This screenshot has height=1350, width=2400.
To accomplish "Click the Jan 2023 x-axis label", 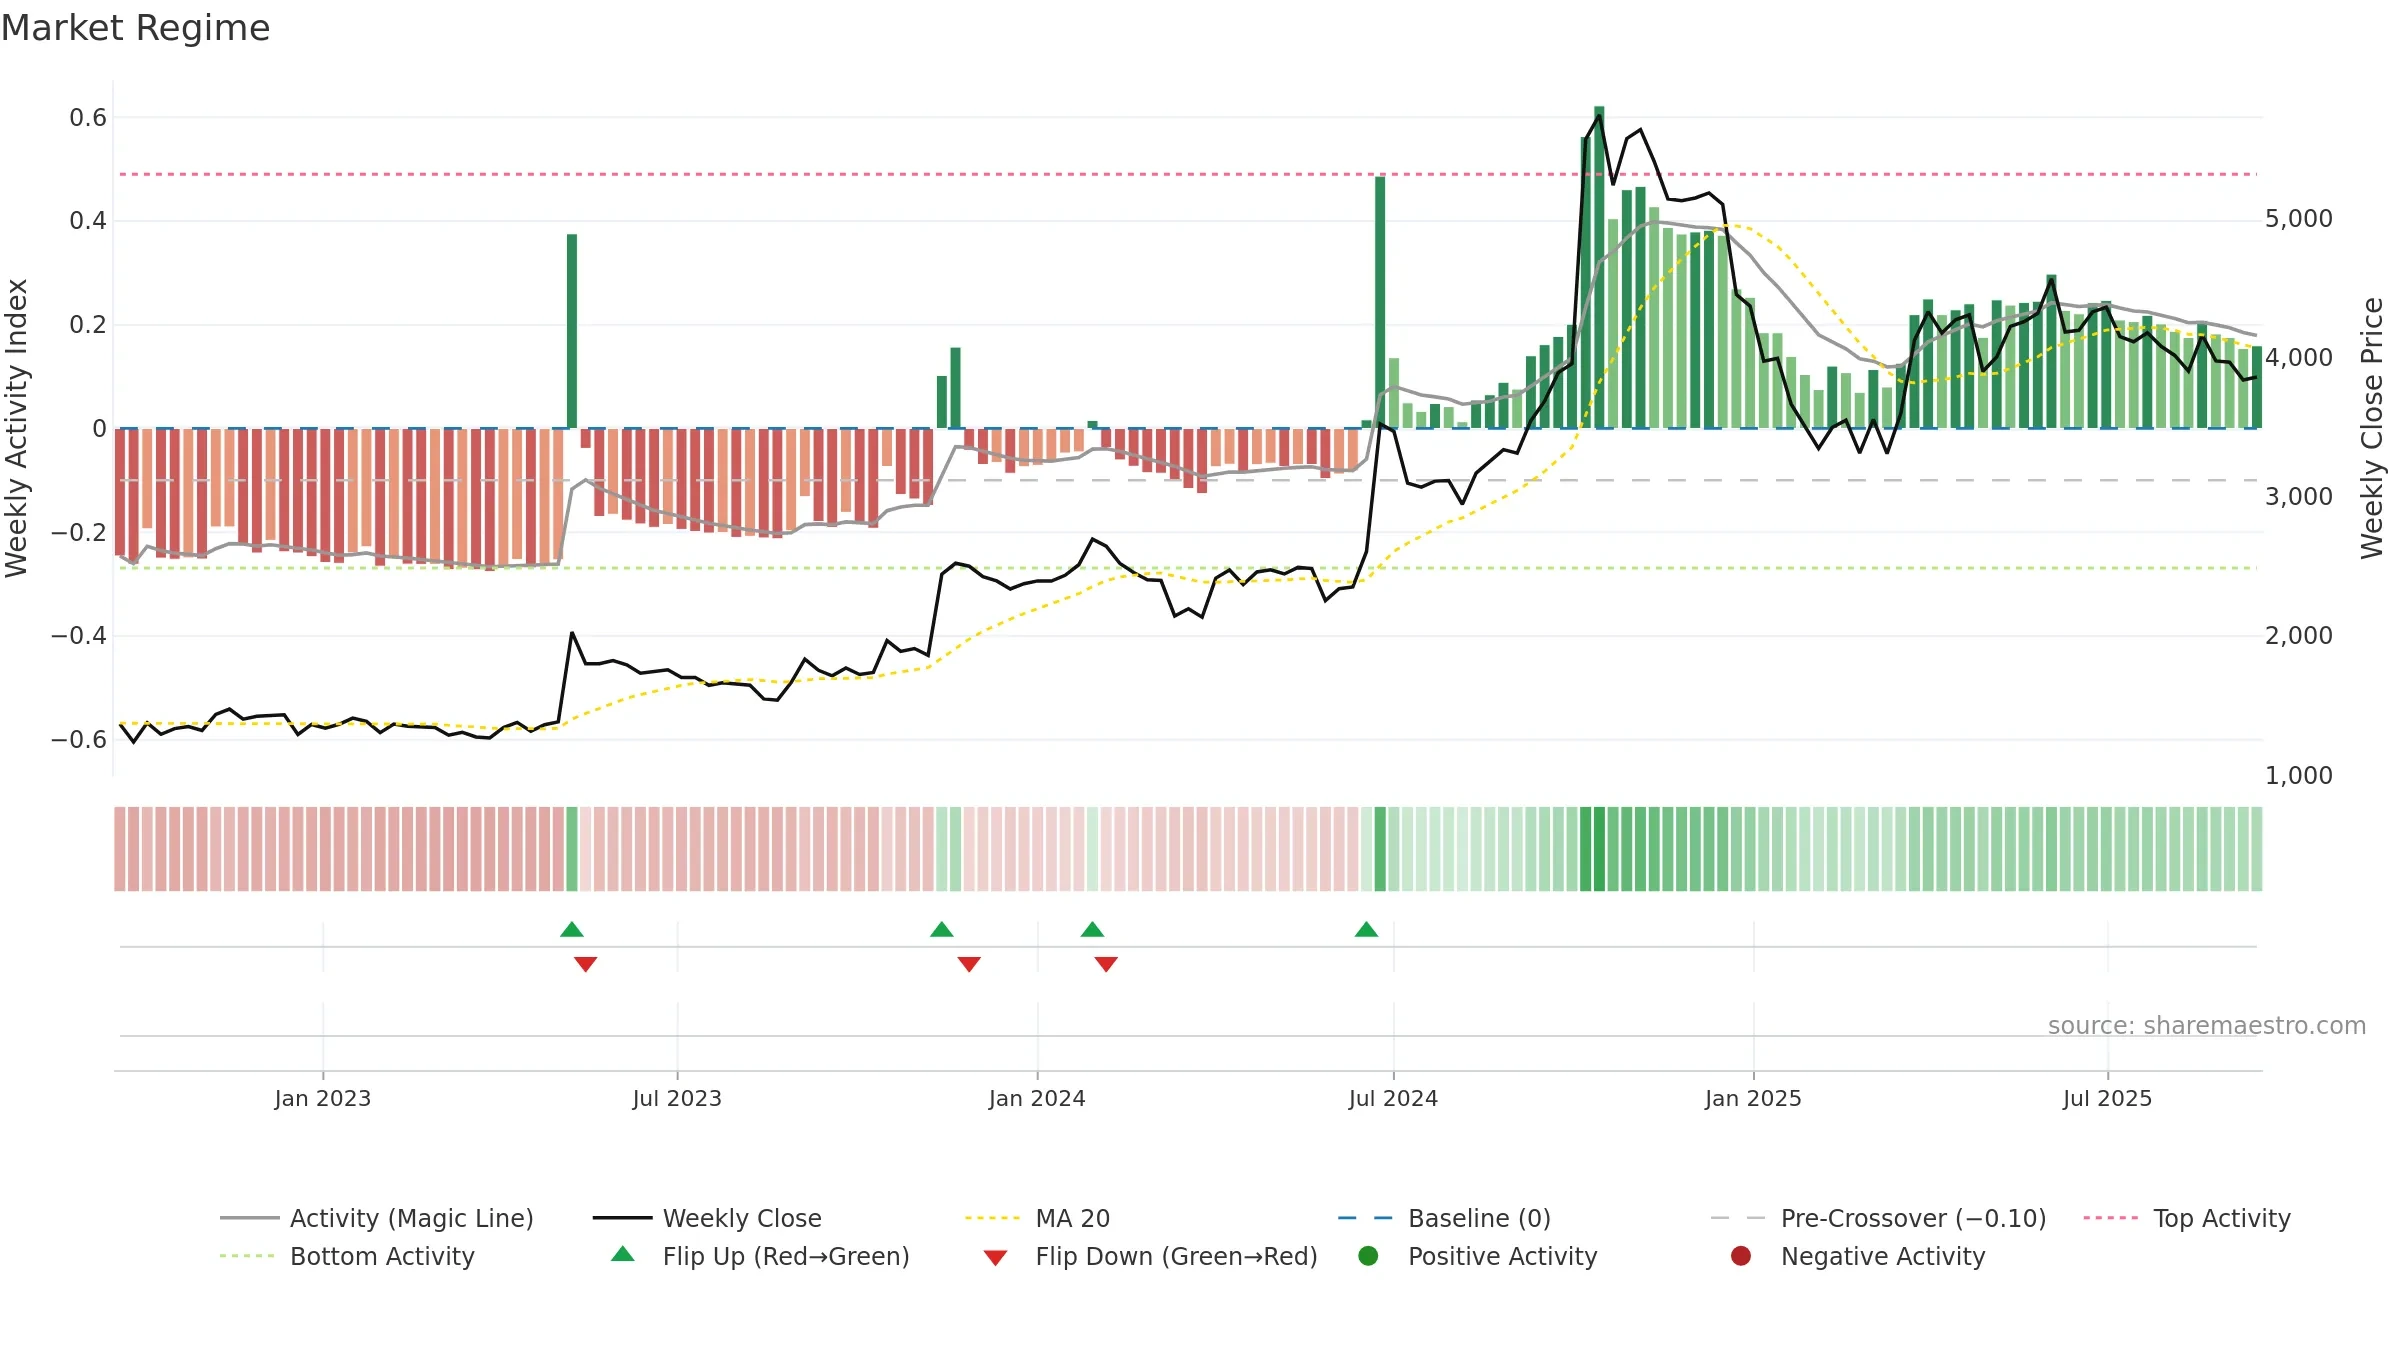I will (323, 1098).
